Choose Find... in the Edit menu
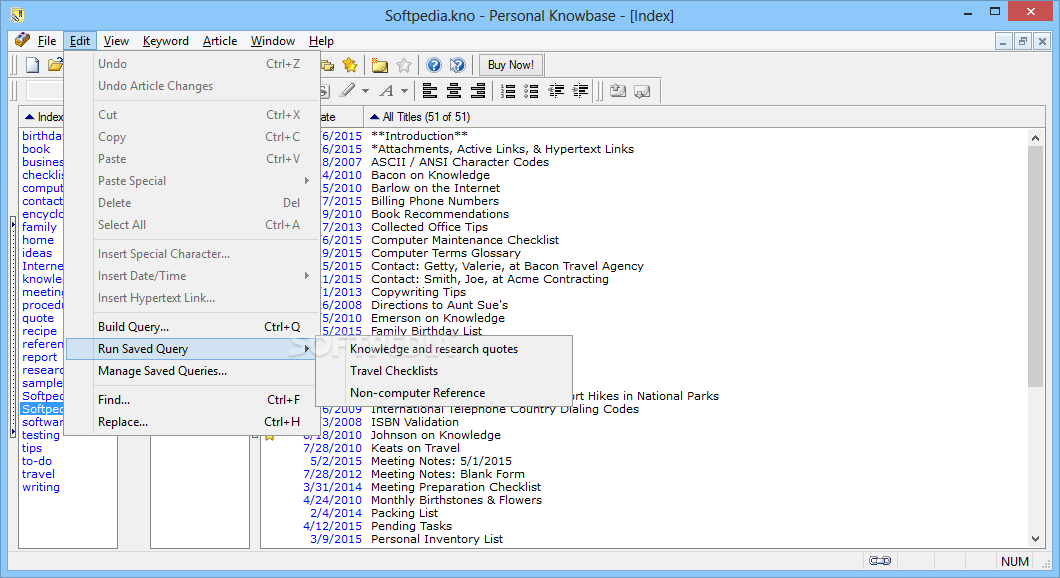1060x578 pixels. coord(192,400)
